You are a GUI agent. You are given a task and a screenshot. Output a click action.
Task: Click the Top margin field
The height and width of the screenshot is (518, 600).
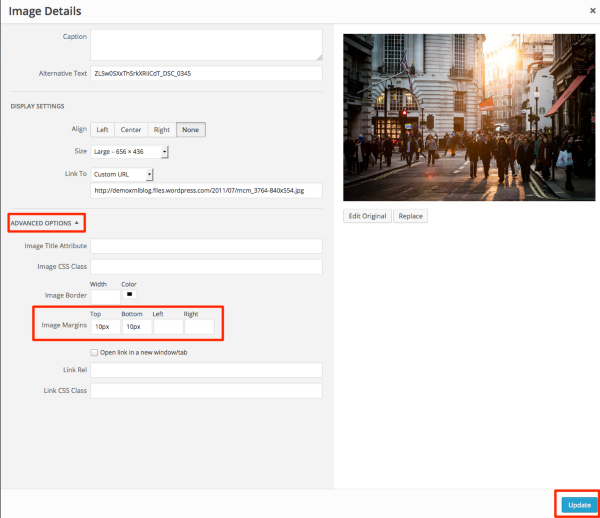coord(105,327)
